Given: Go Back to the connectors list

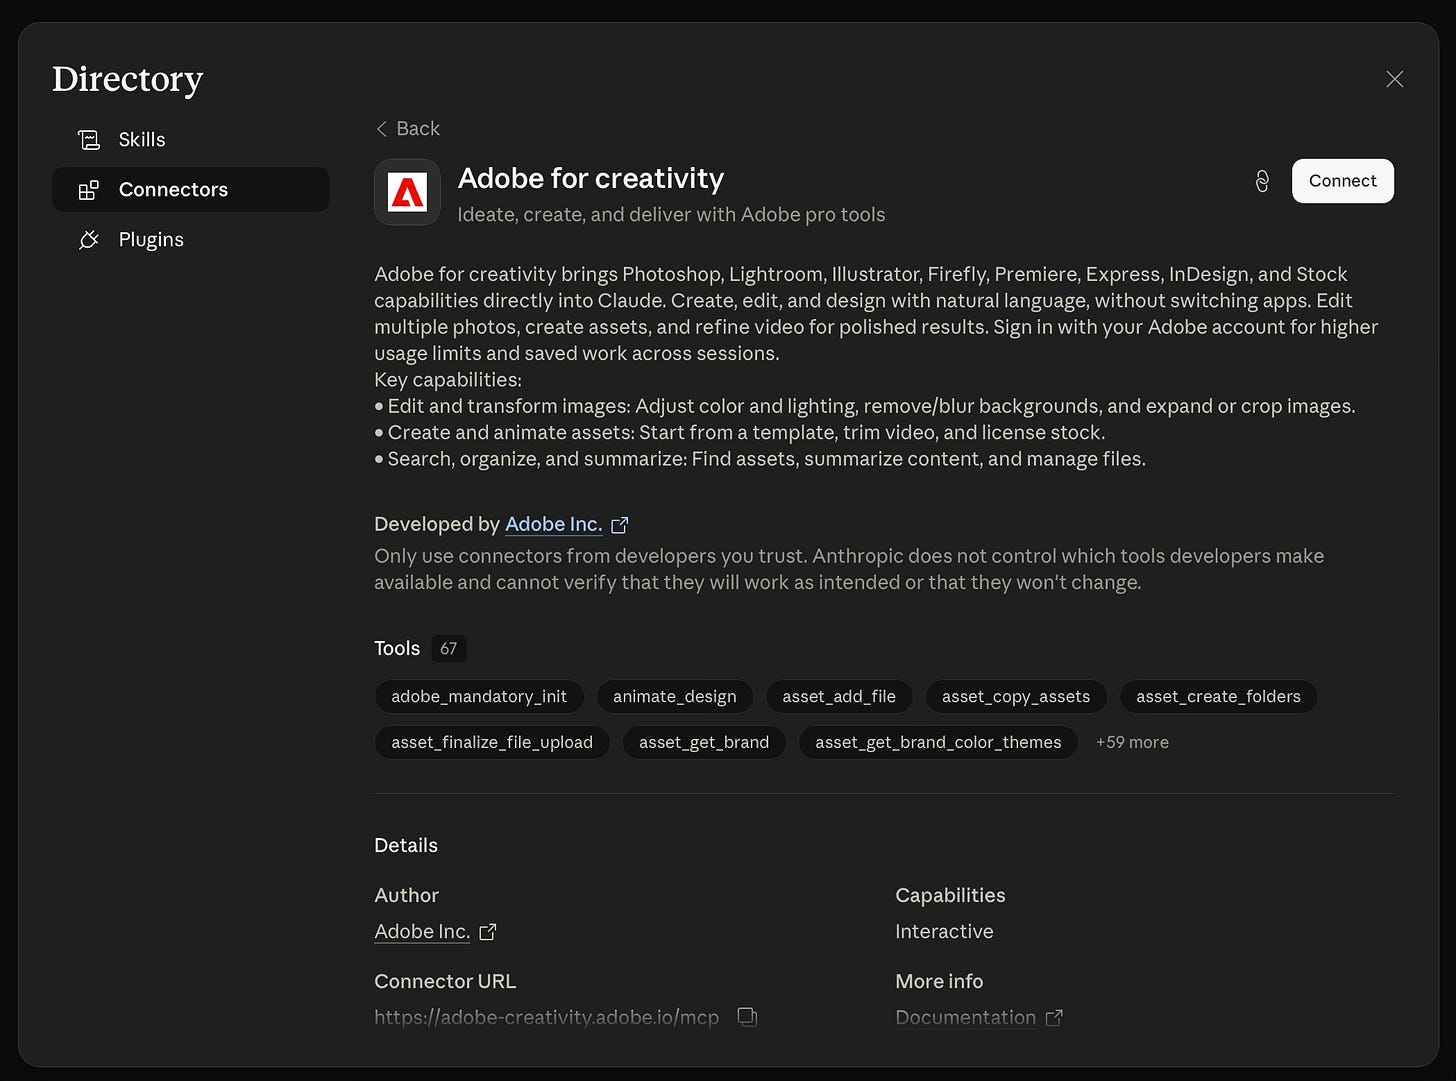Looking at the screenshot, I should point(407,128).
